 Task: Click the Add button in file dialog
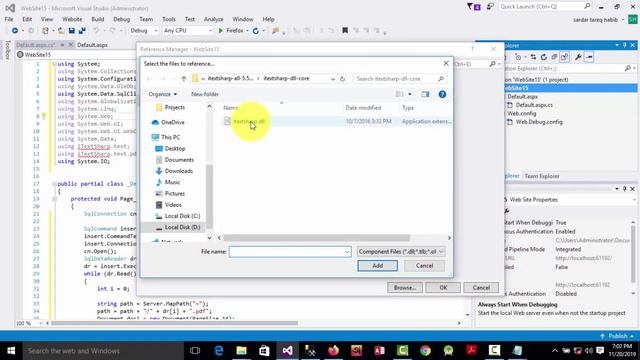[378, 266]
